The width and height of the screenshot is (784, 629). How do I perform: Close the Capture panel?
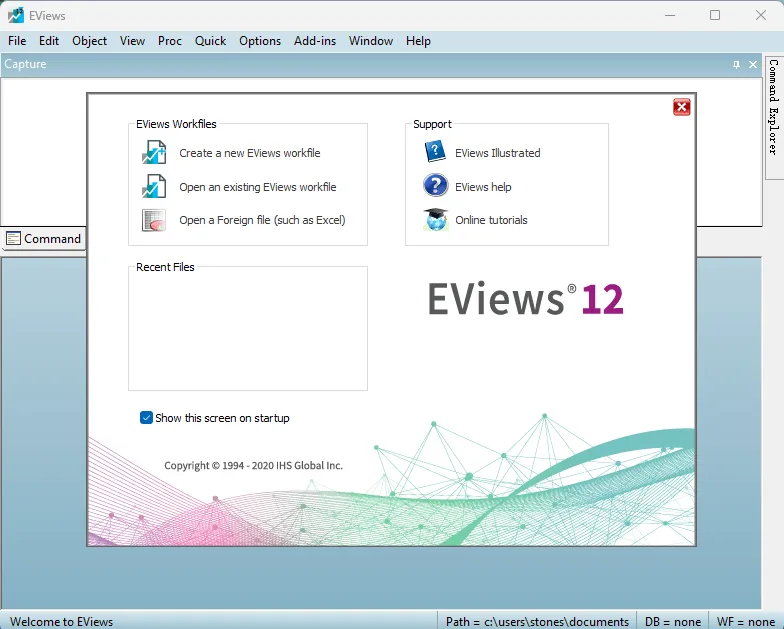click(x=753, y=64)
